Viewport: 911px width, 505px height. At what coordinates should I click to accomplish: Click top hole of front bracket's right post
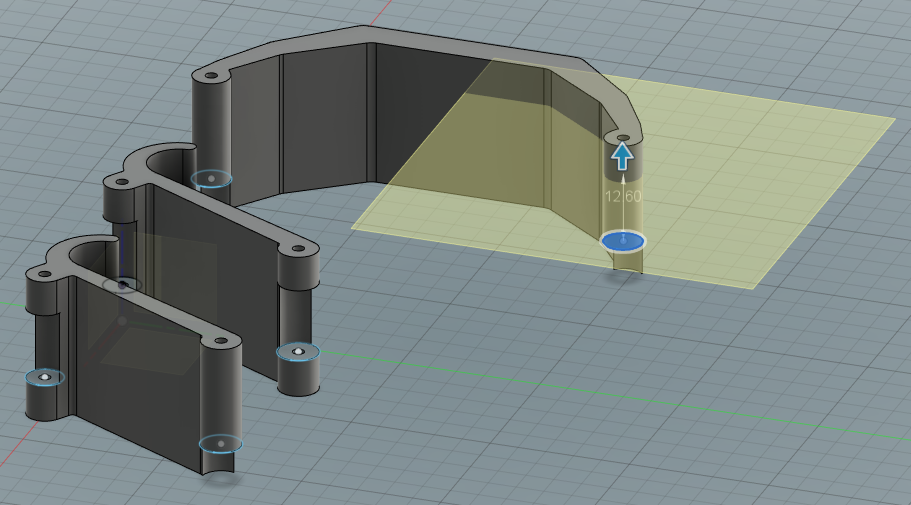pos(221,341)
